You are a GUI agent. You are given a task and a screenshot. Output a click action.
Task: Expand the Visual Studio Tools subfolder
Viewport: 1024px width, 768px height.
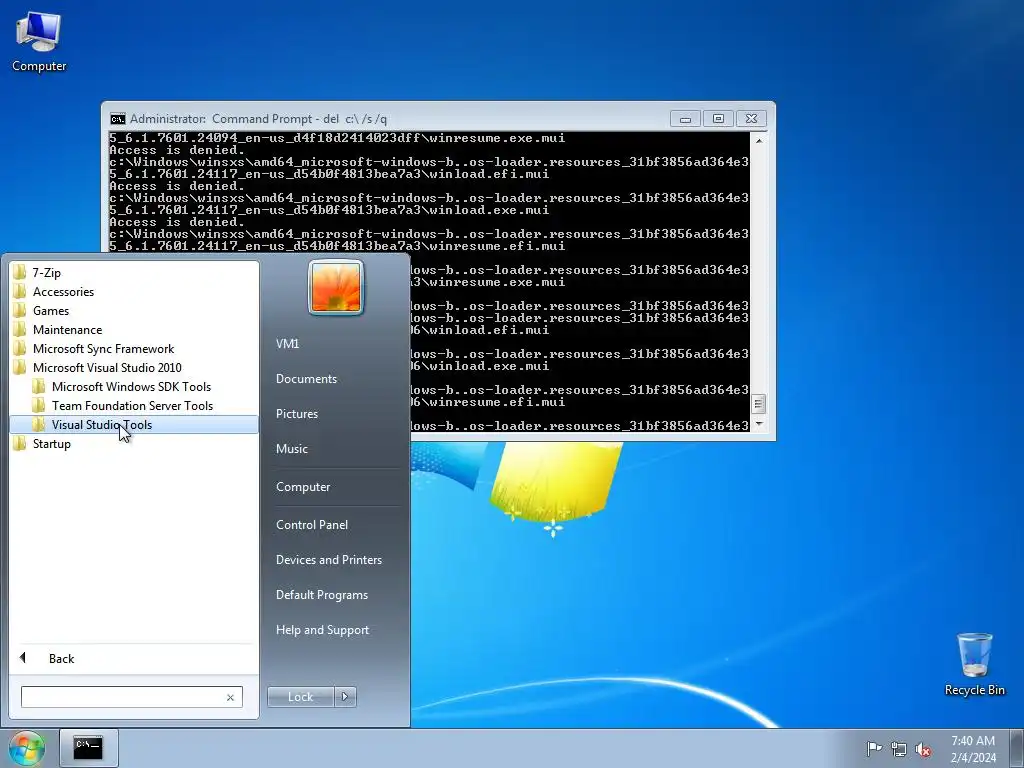134,424
